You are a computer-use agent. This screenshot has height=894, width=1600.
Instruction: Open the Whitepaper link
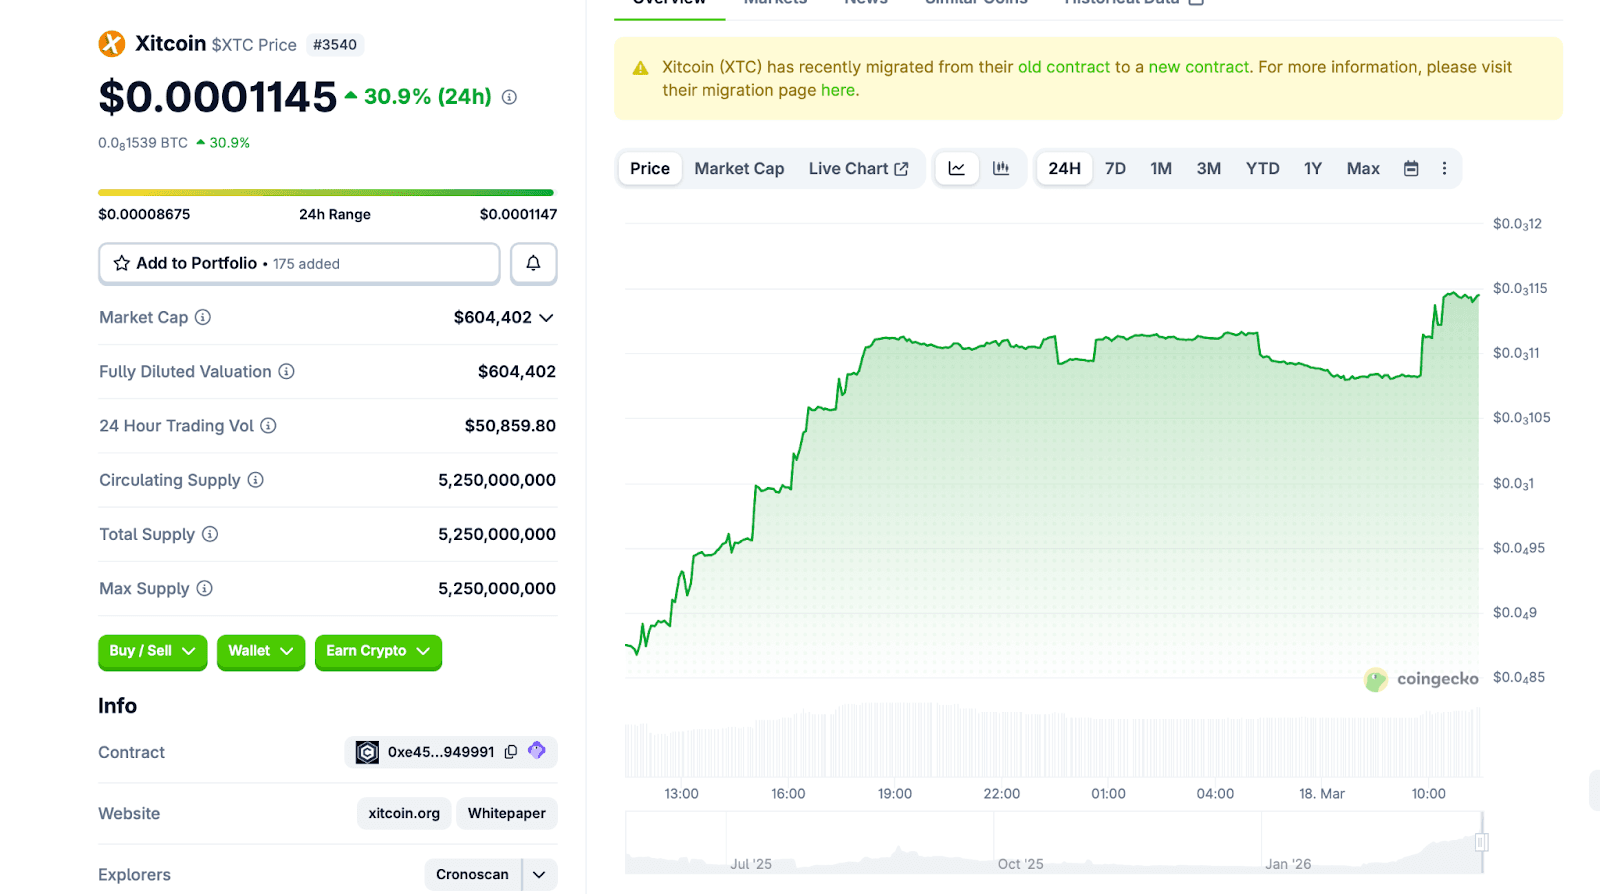(x=507, y=813)
